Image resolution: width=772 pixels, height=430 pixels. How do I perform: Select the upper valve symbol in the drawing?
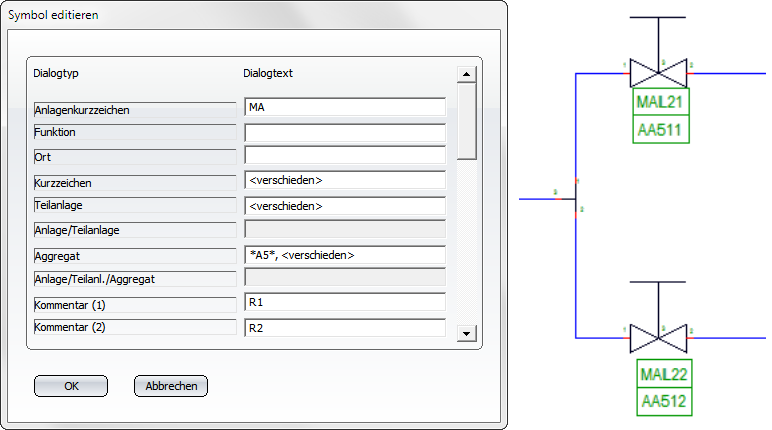tap(658, 73)
